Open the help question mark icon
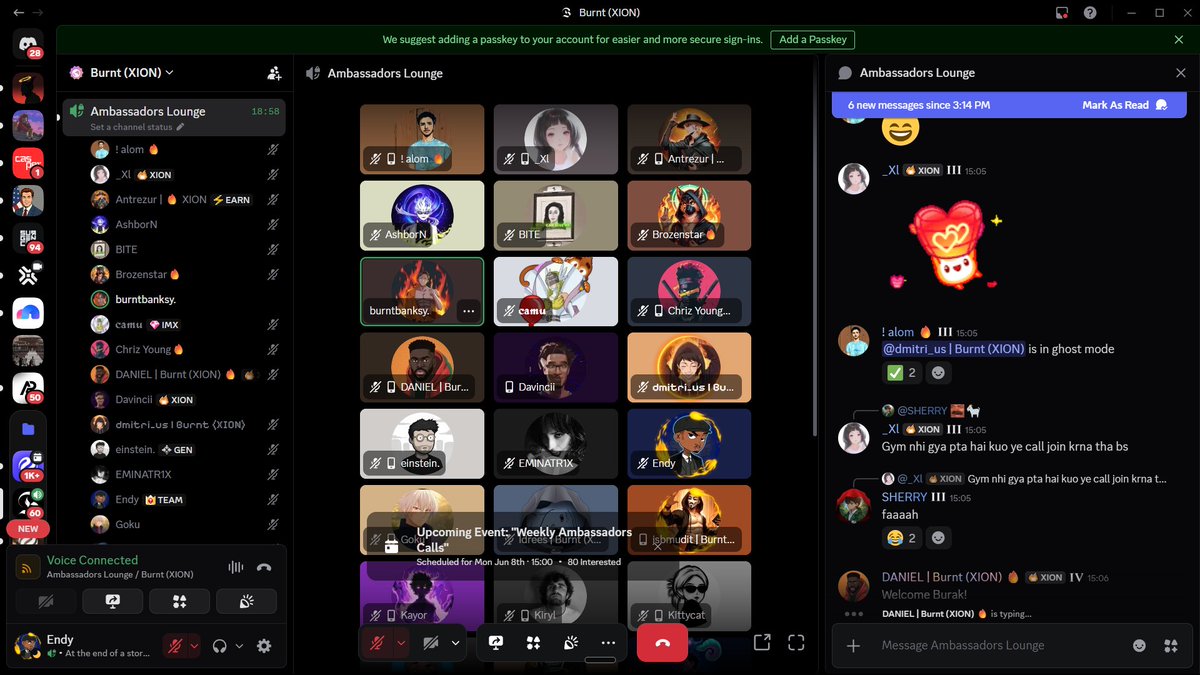This screenshot has width=1200, height=675. pyautogui.click(x=1090, y=13)
